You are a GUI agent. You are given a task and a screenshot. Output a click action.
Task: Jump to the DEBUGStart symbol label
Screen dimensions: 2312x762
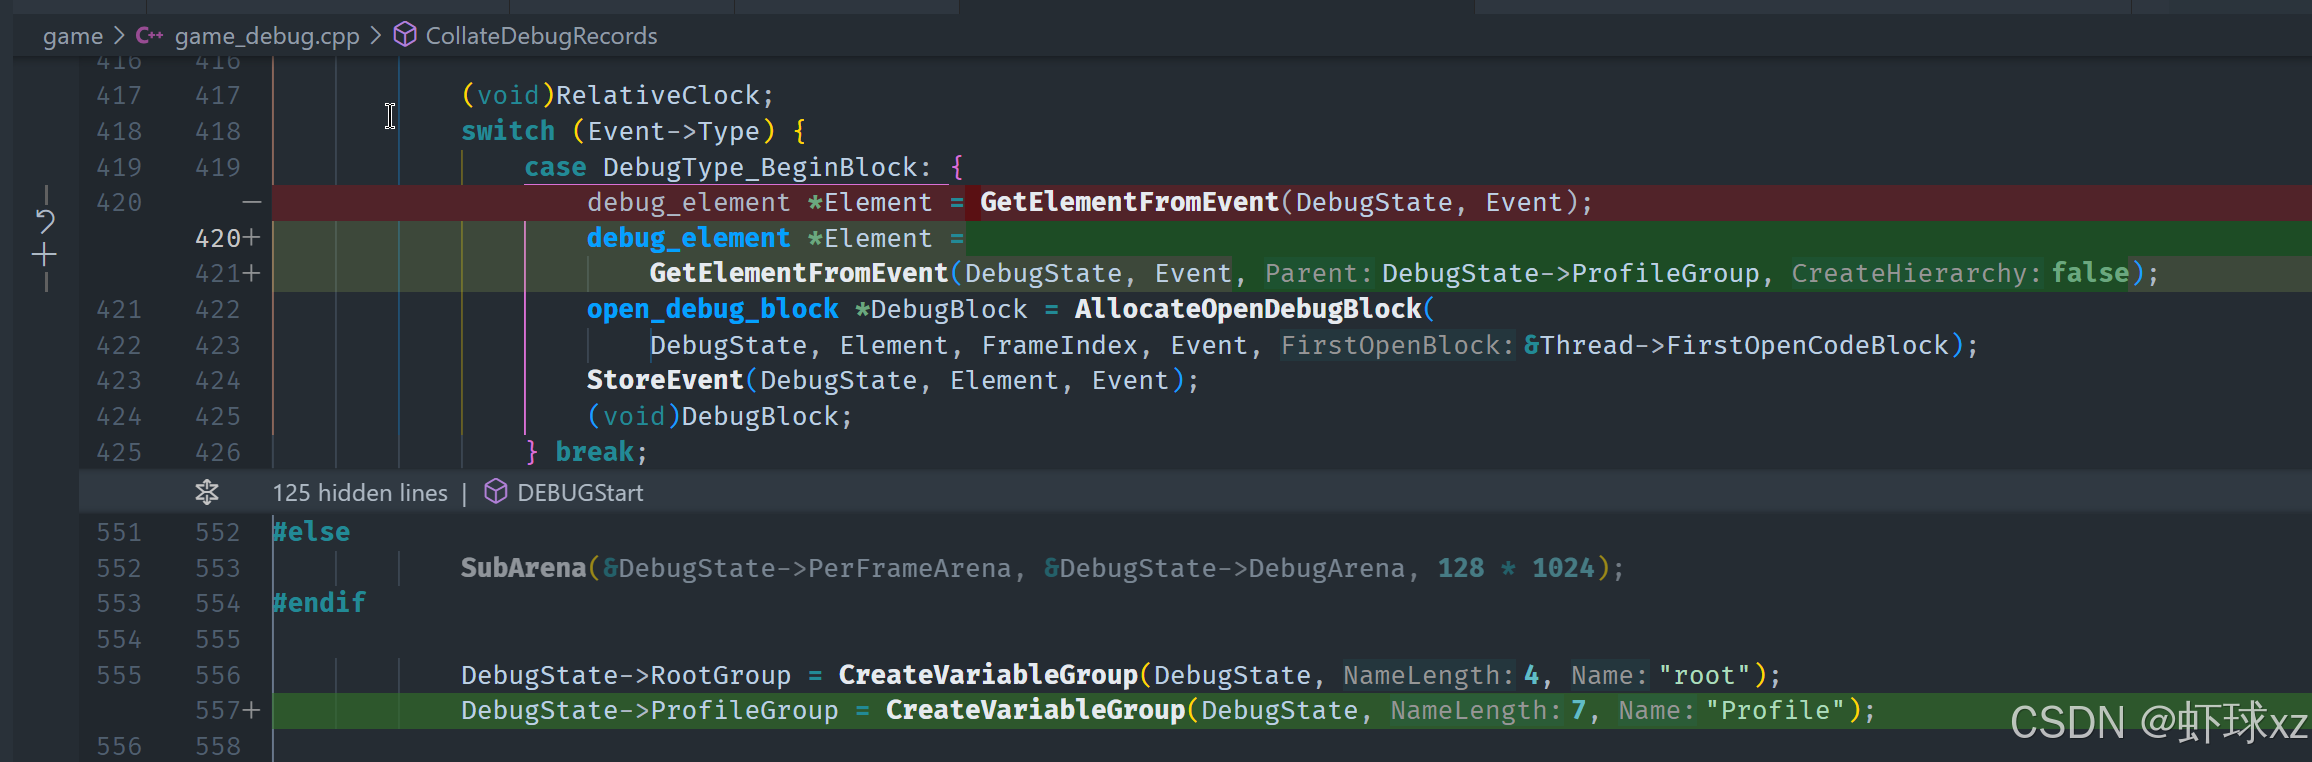pos(580,493)
